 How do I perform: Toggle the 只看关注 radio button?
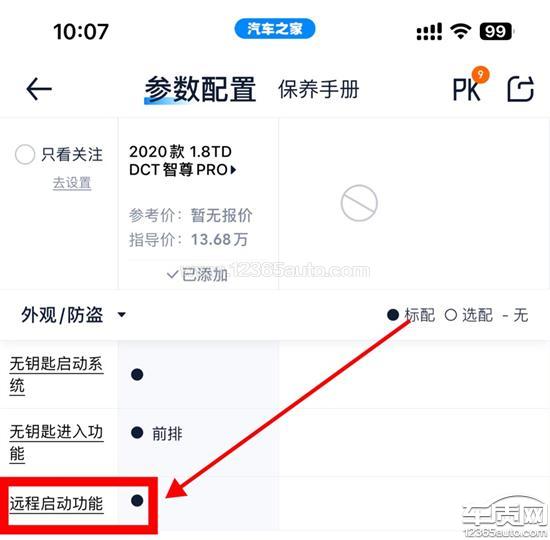[x=25, y=154]
